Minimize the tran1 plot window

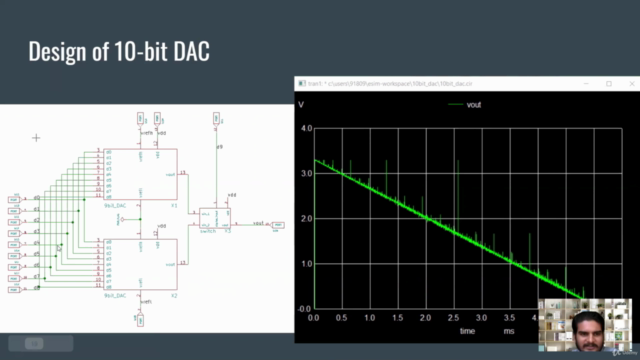coord(586,83)
